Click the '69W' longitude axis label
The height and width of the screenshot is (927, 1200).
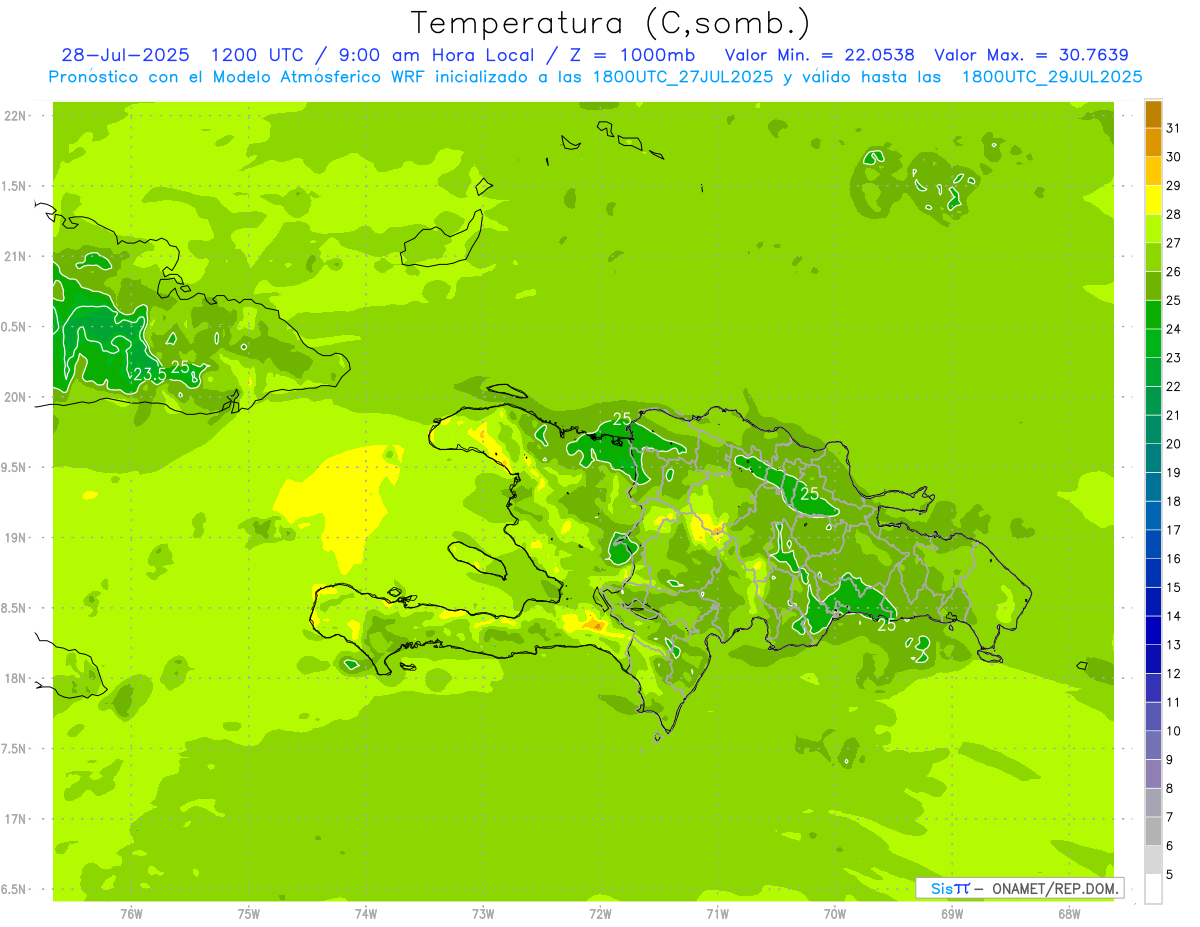click(x=951, y=913)
